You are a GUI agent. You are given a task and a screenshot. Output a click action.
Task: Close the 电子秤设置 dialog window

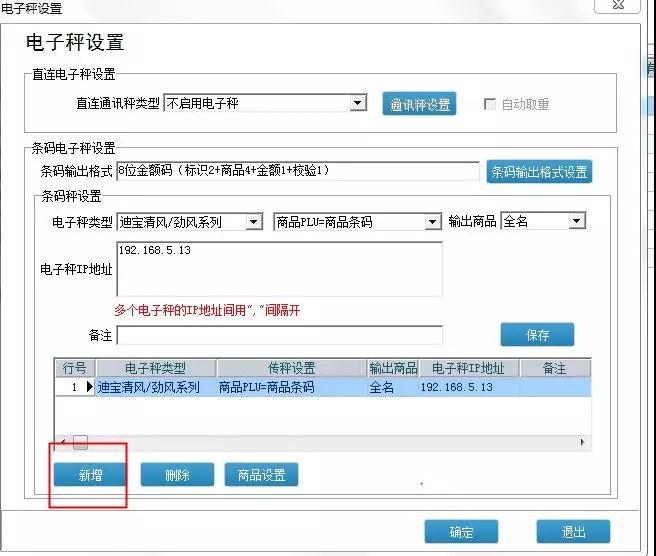coord(618,5)
